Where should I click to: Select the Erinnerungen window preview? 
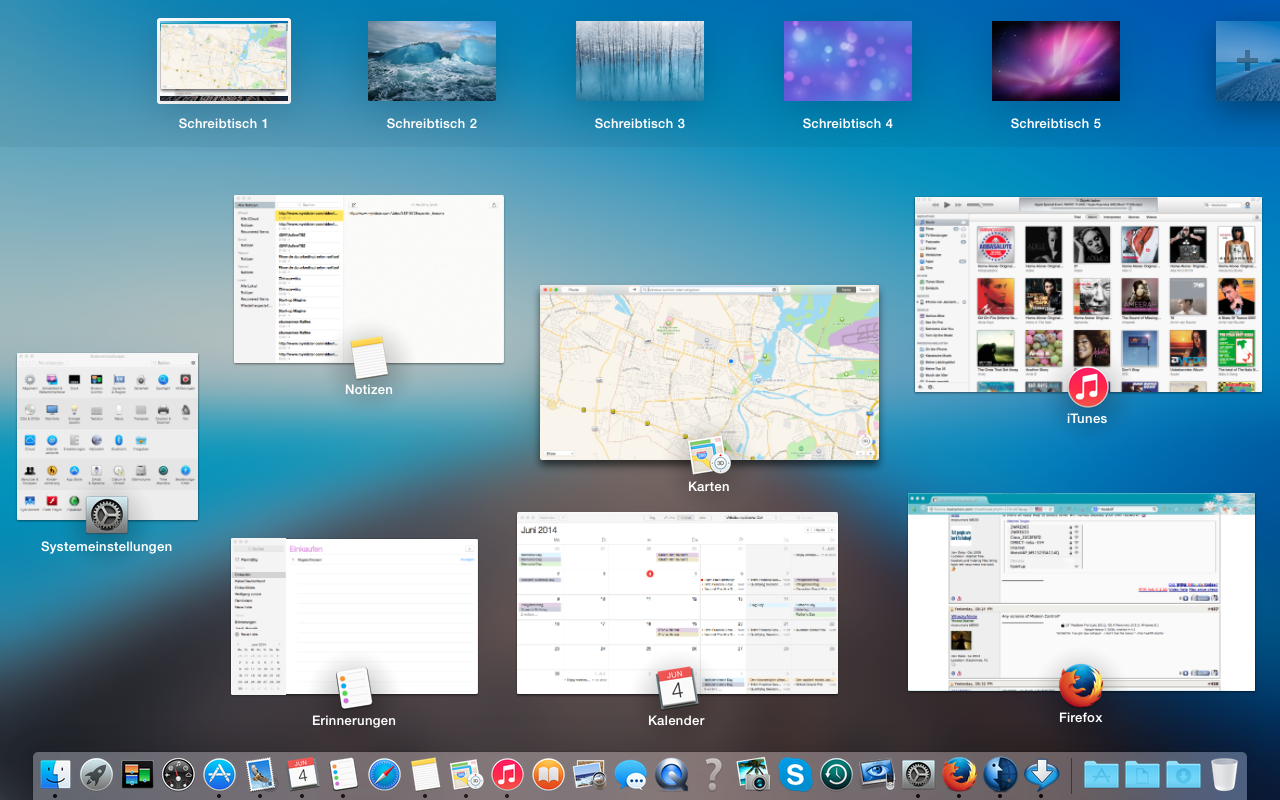pyautogui.click(x=354, y=616)
